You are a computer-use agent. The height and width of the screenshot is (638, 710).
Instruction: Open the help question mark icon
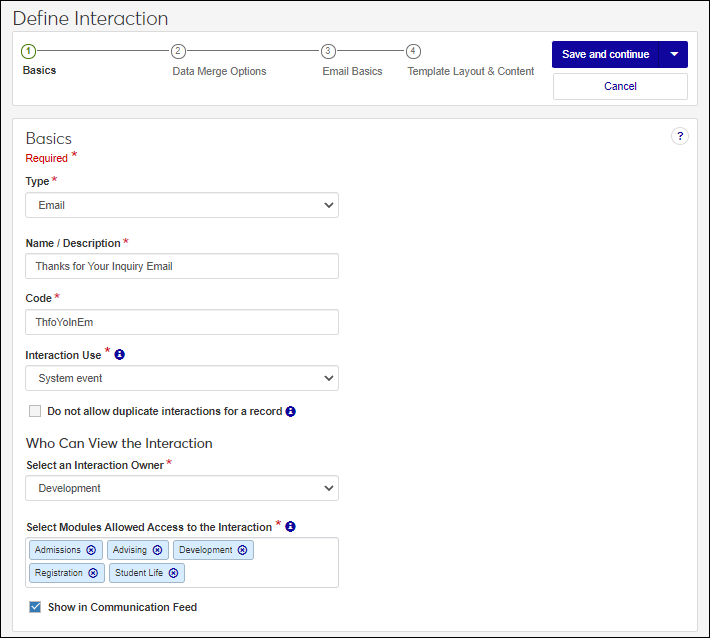[x=680, y=137]
